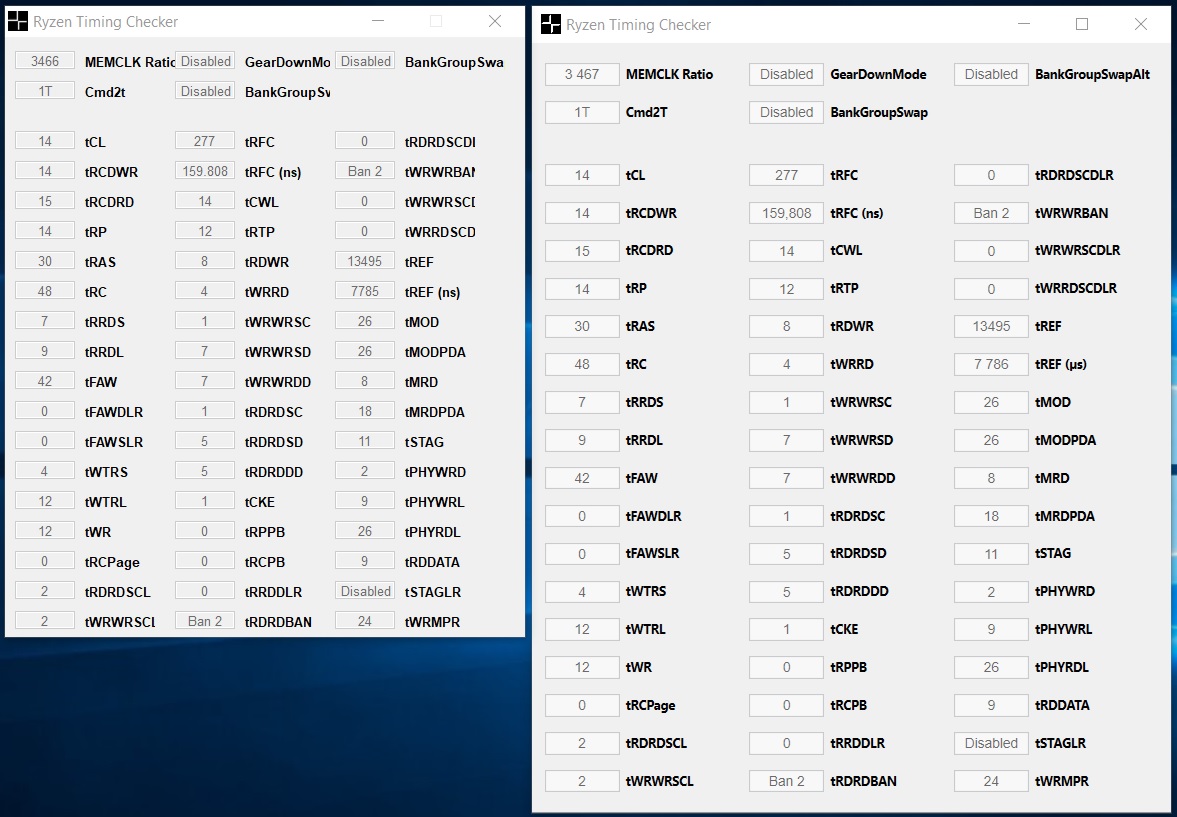Click the tRRDL value 9 in right window
This screenshot has width=1177, height=817.
(582, 440)
